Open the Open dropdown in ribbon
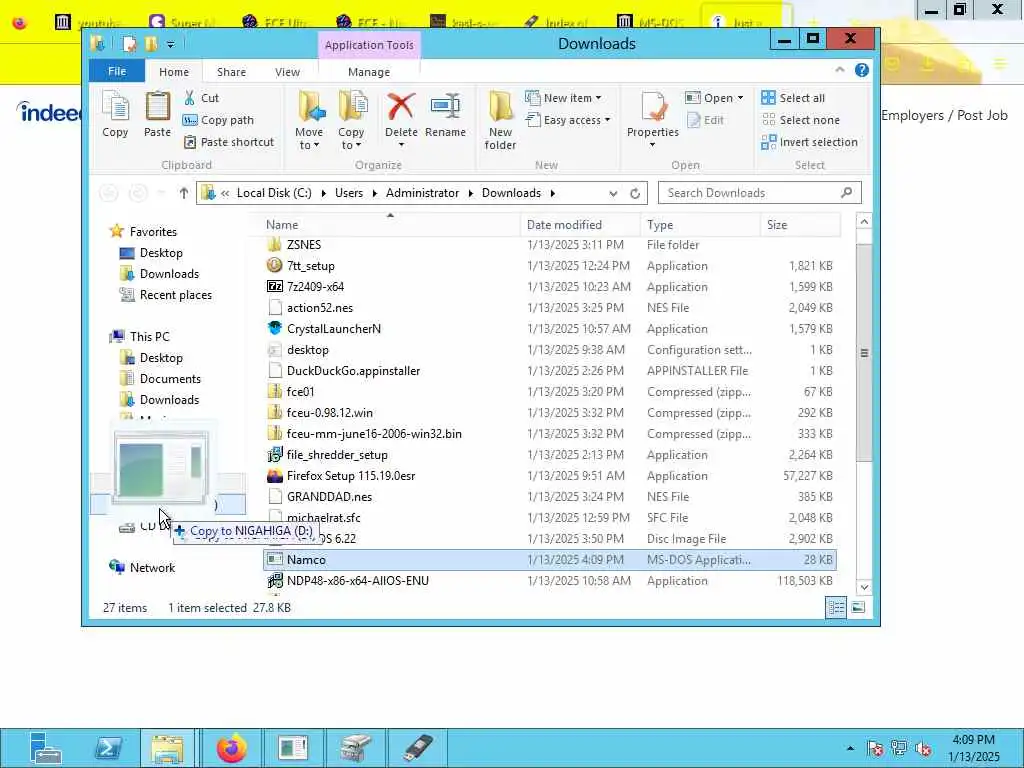1024x768 pixels. (x=714, y=98)
